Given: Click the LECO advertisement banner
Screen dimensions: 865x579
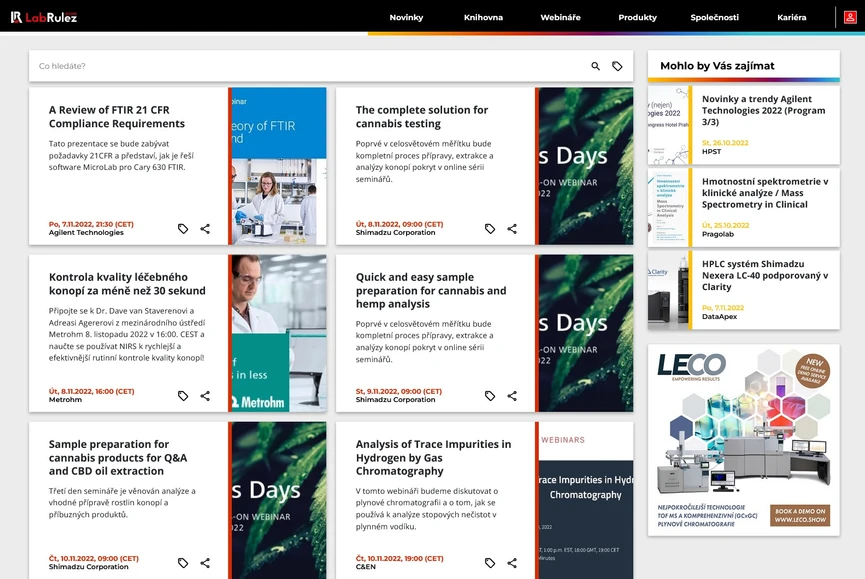Looking at the screenshot, I should click(744, 440).
